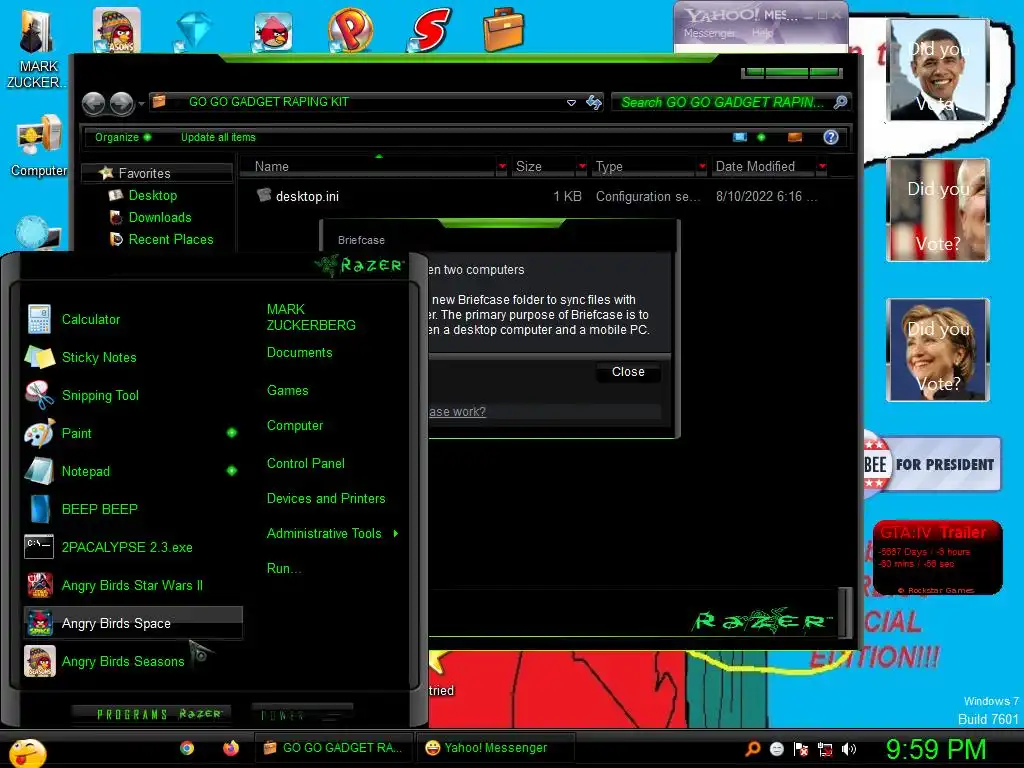Open the blue diamond desktop shortcut
The height and width of the screenshot is (768, 1024).
193,30
